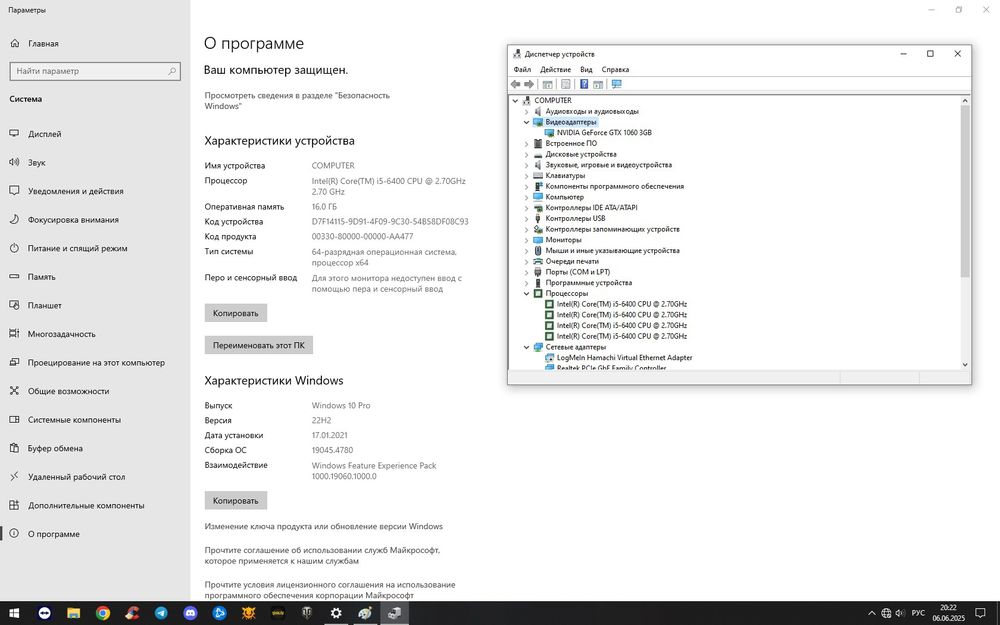The image size is (1000, 625).
Task: Click Device Manager scrollbar up arrow
Action: coord(965,100)
